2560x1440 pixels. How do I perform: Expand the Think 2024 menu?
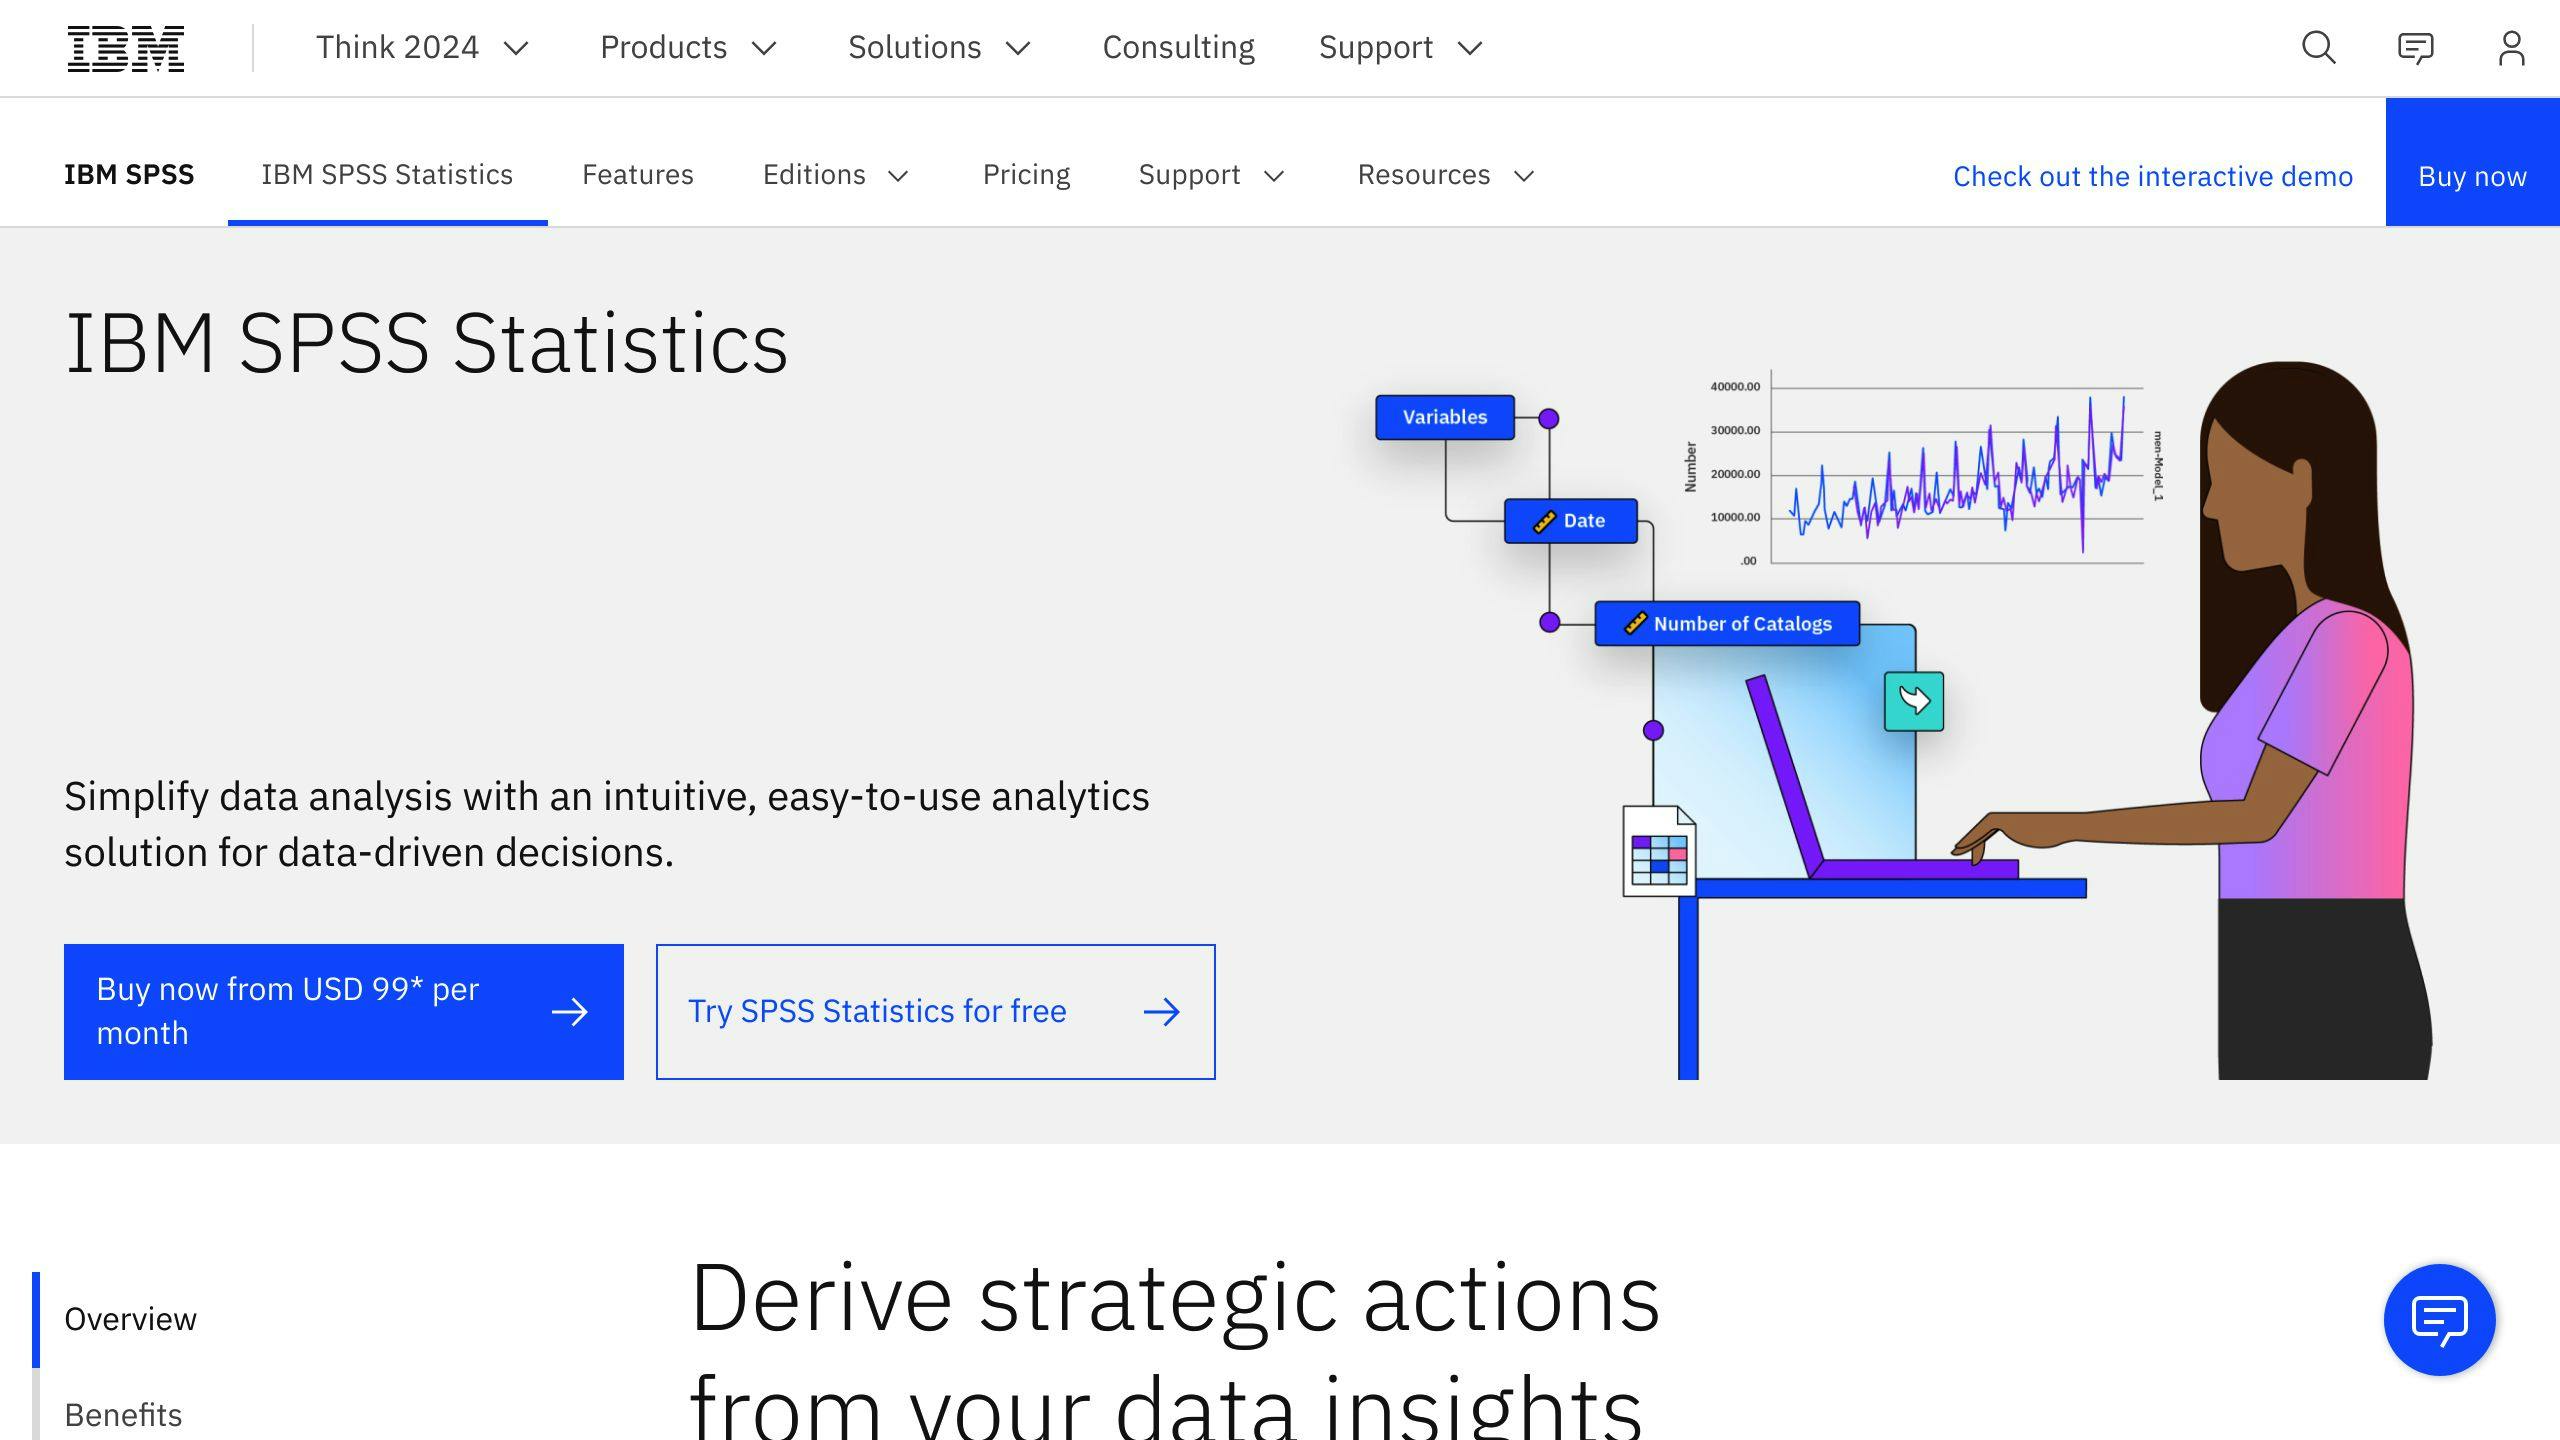coord(422,48)
